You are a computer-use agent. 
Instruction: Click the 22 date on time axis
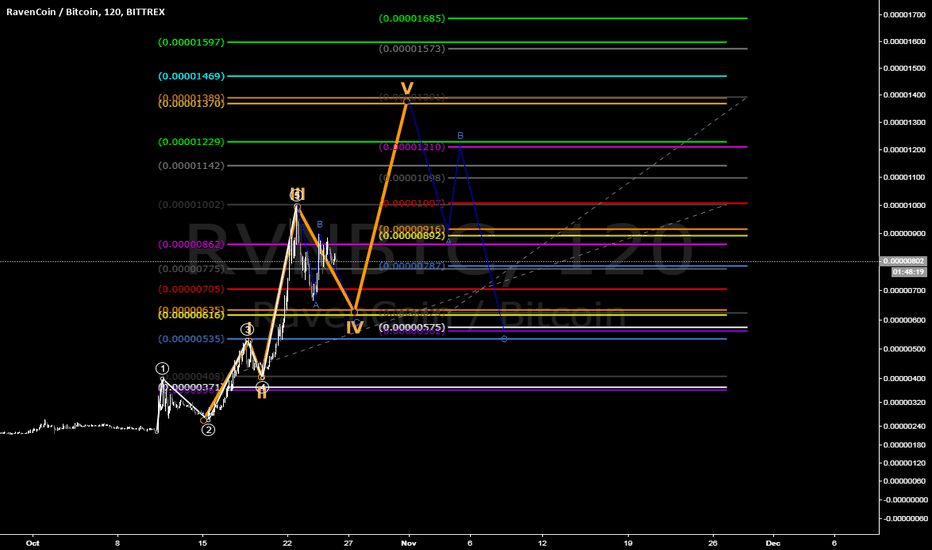pyautogui.click(x=288, y=543)
